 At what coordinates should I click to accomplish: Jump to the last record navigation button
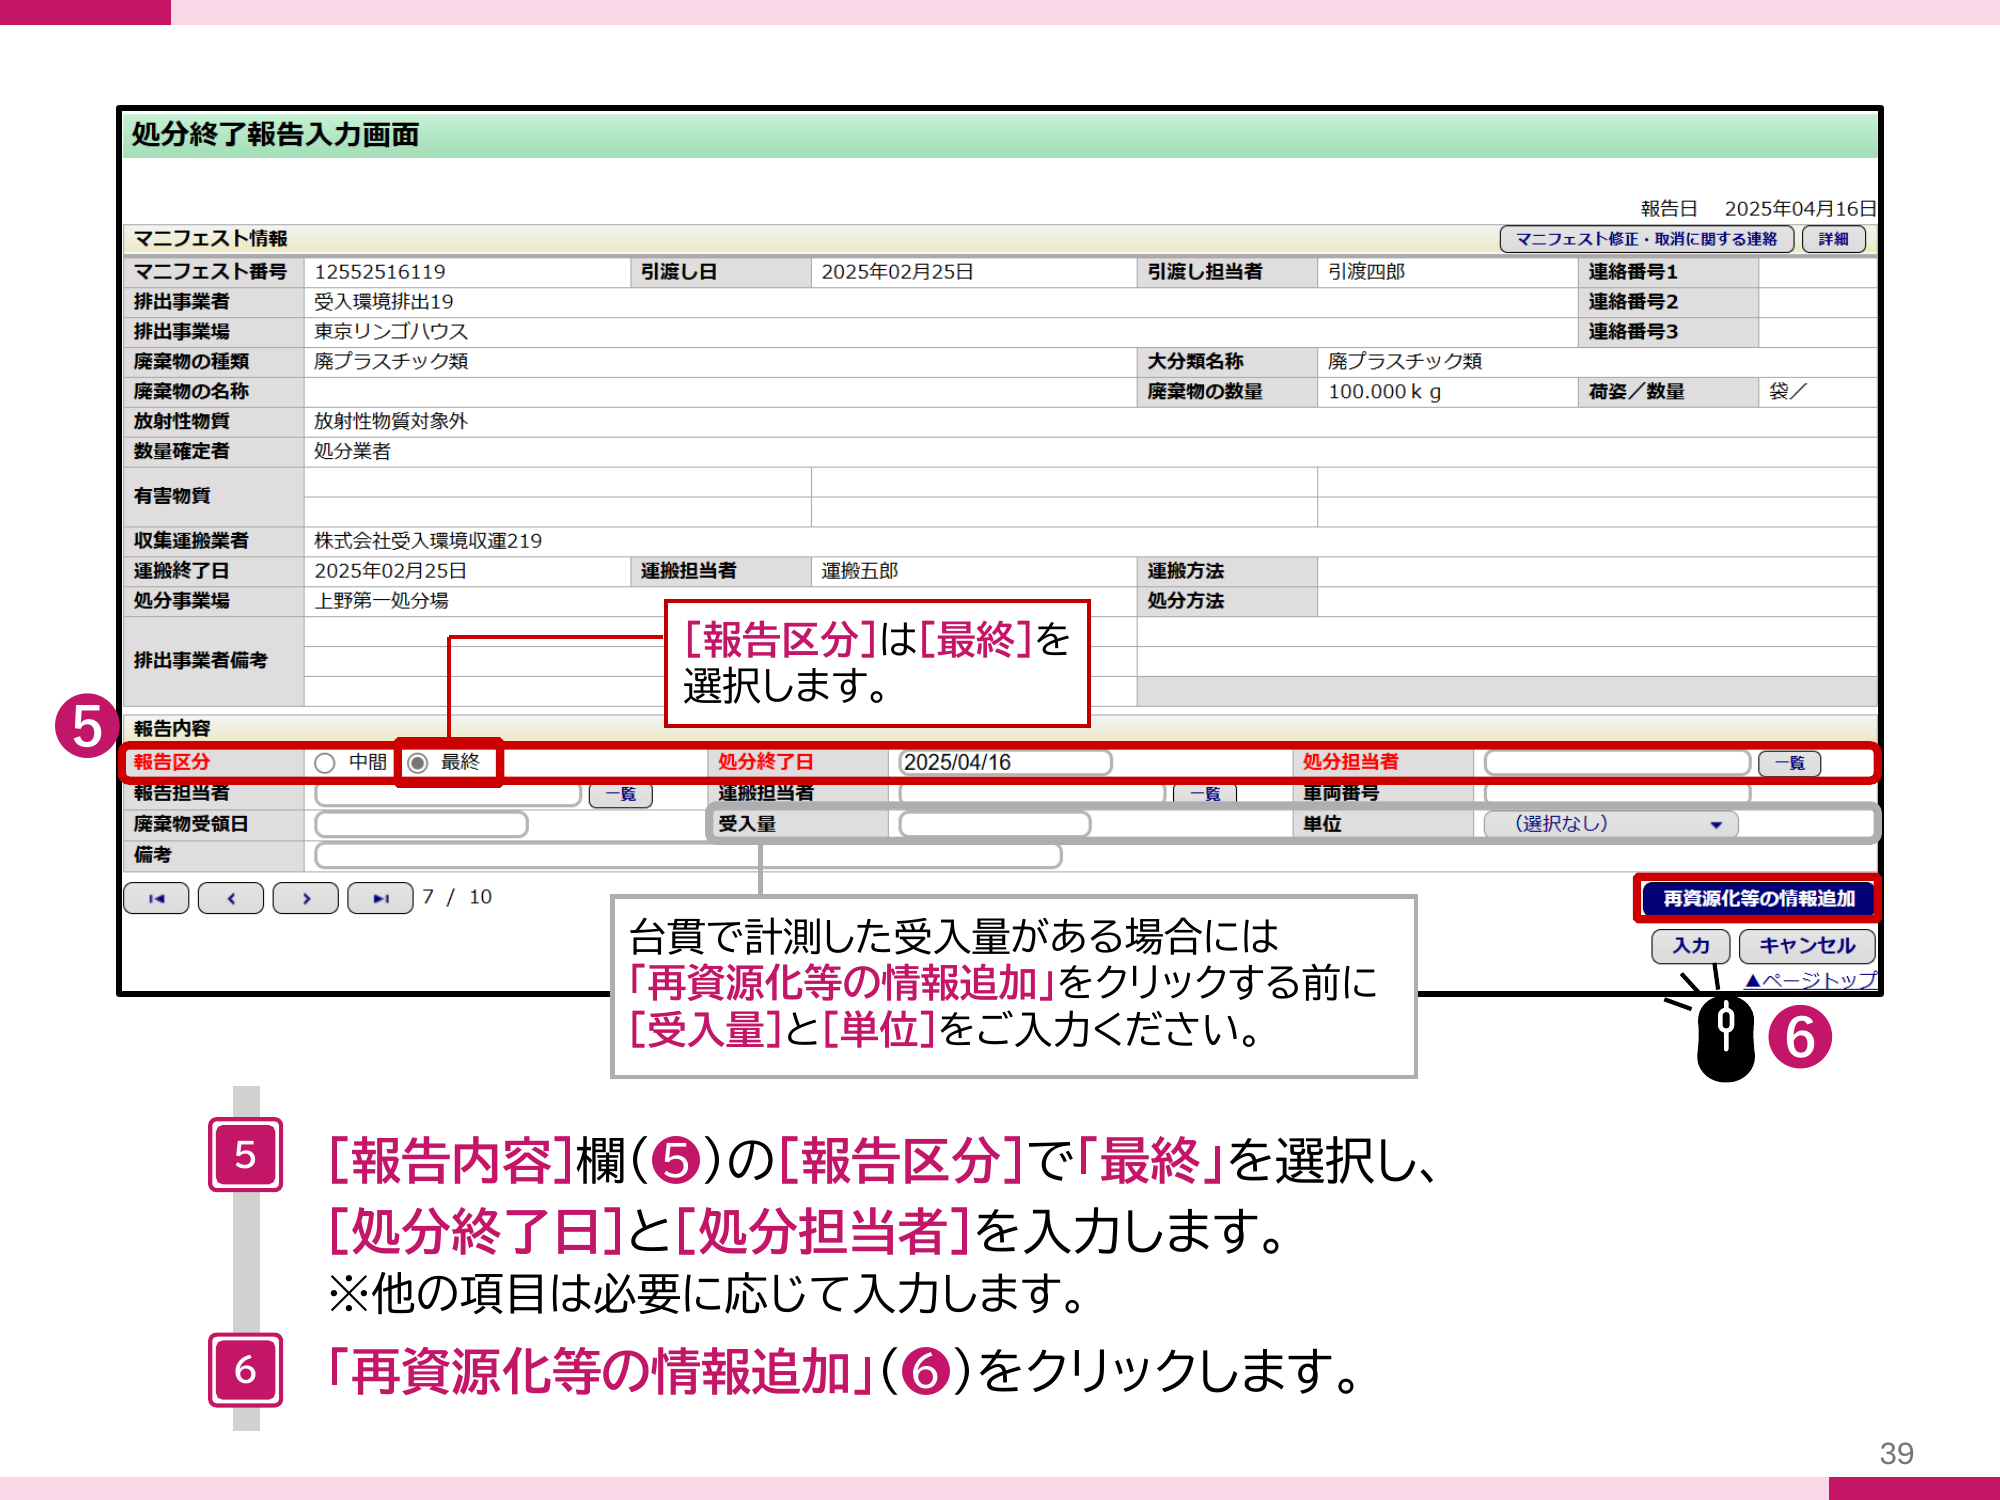(x=380, y=898)
